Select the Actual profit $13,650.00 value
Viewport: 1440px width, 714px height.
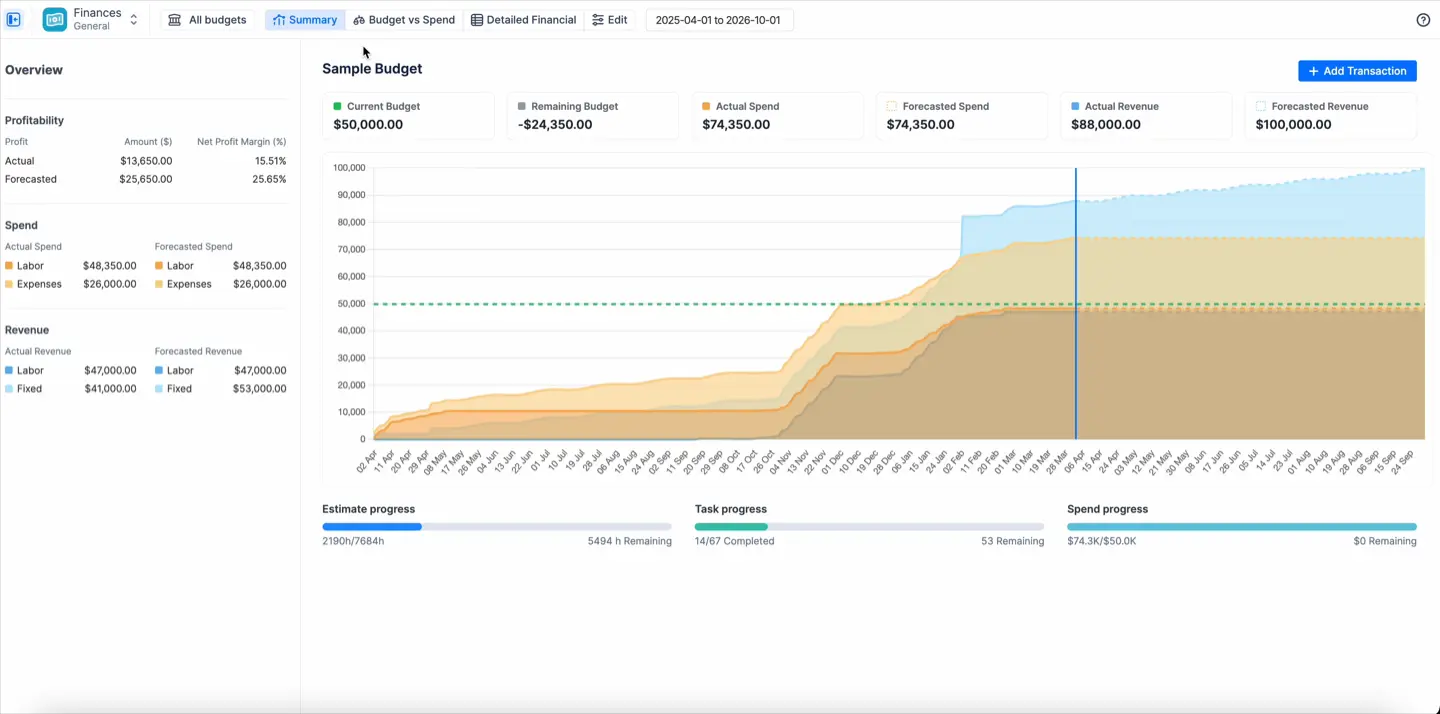(x=146, y=161)
